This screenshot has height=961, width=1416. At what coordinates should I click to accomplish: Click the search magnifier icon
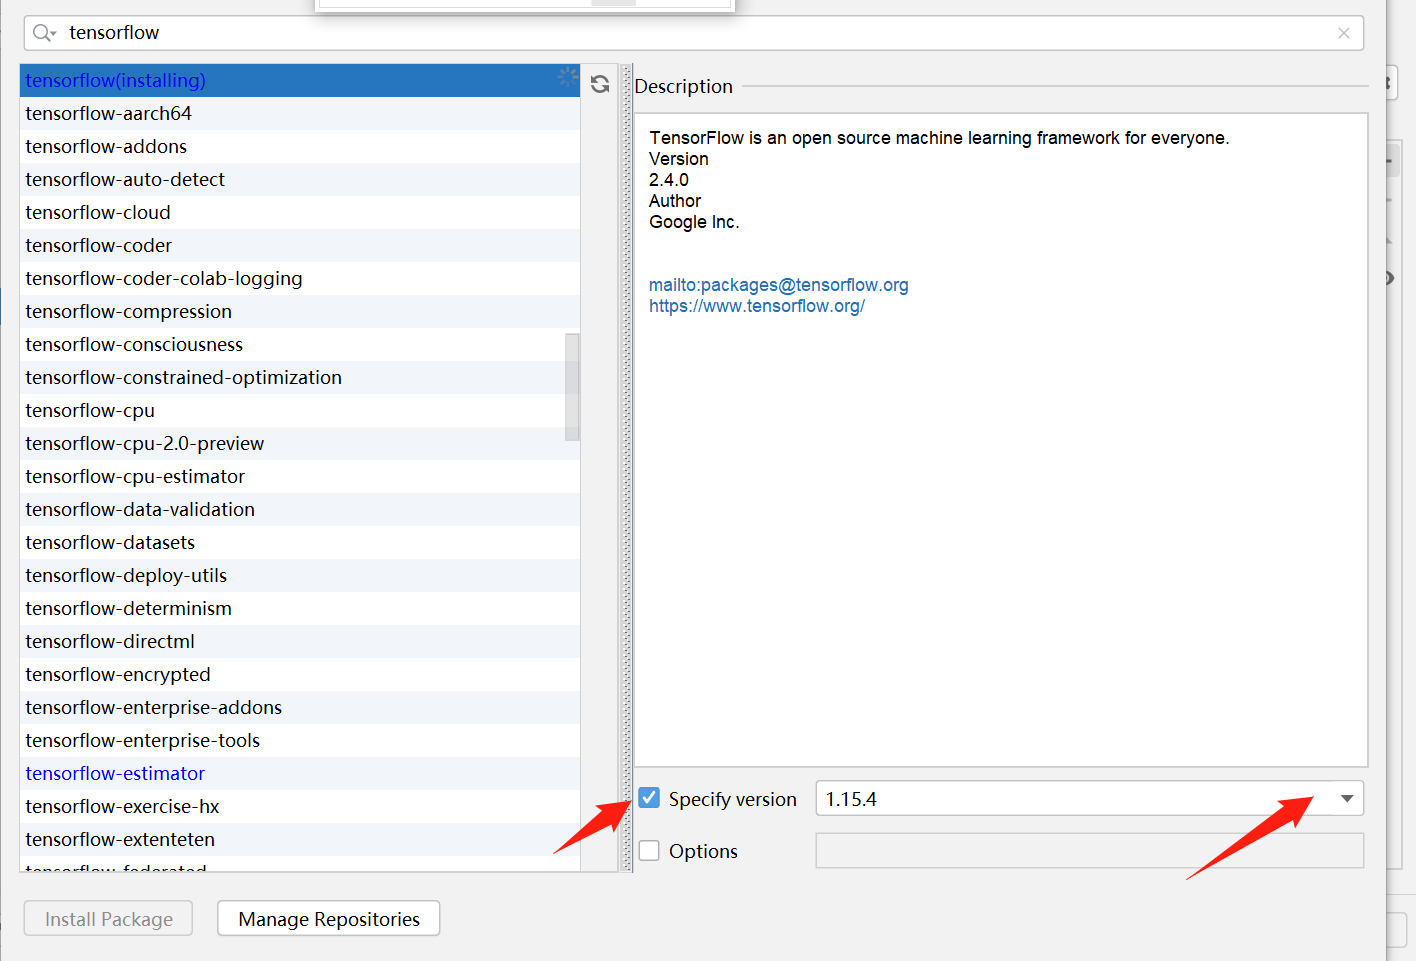point(39,32)
